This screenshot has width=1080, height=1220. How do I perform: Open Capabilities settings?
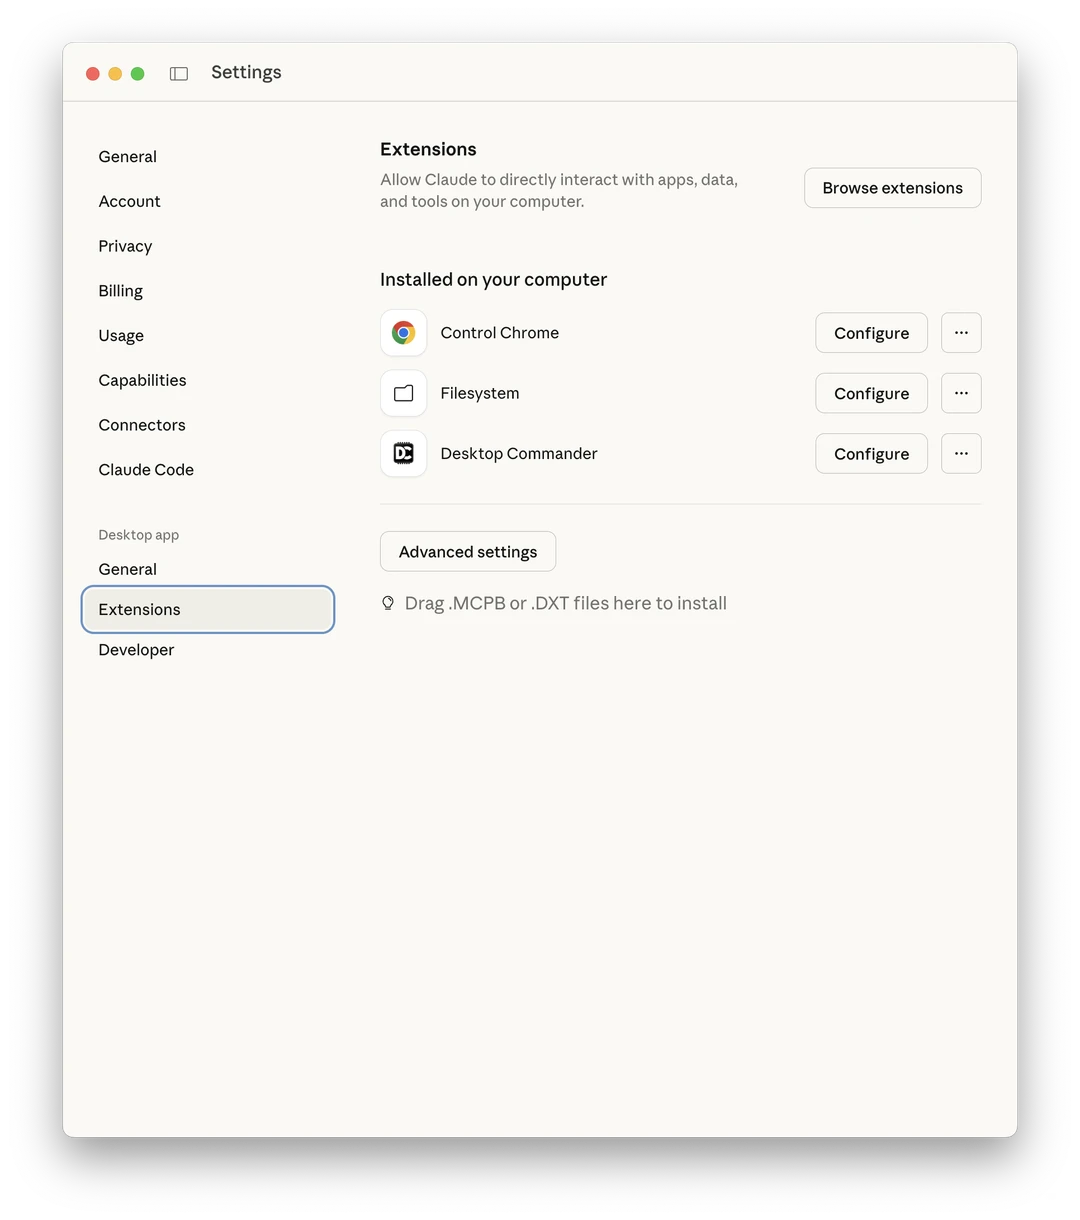(x=142, y=380)
